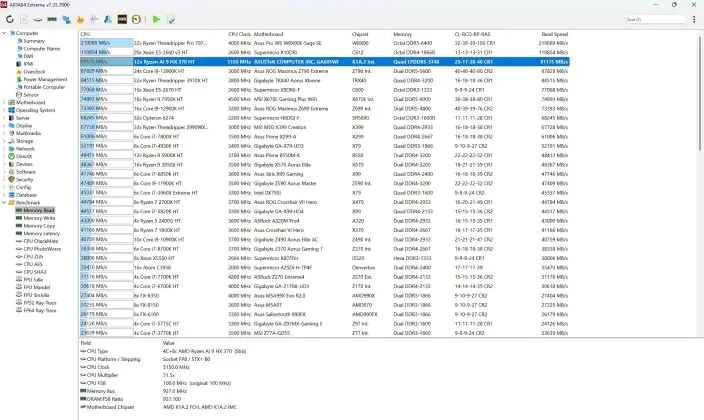Viewport: 704px width, 420px height.
Task: Sort by the CL-RCD-RP-RAS column header
Action: pyautogui.click(x=472, y=34)
